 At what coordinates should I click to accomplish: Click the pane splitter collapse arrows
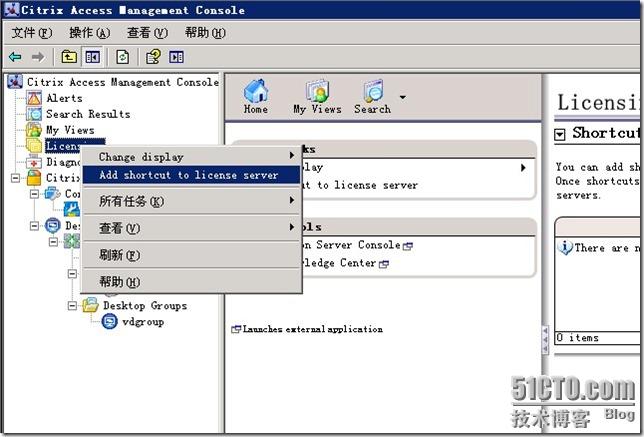coord(545,340)
